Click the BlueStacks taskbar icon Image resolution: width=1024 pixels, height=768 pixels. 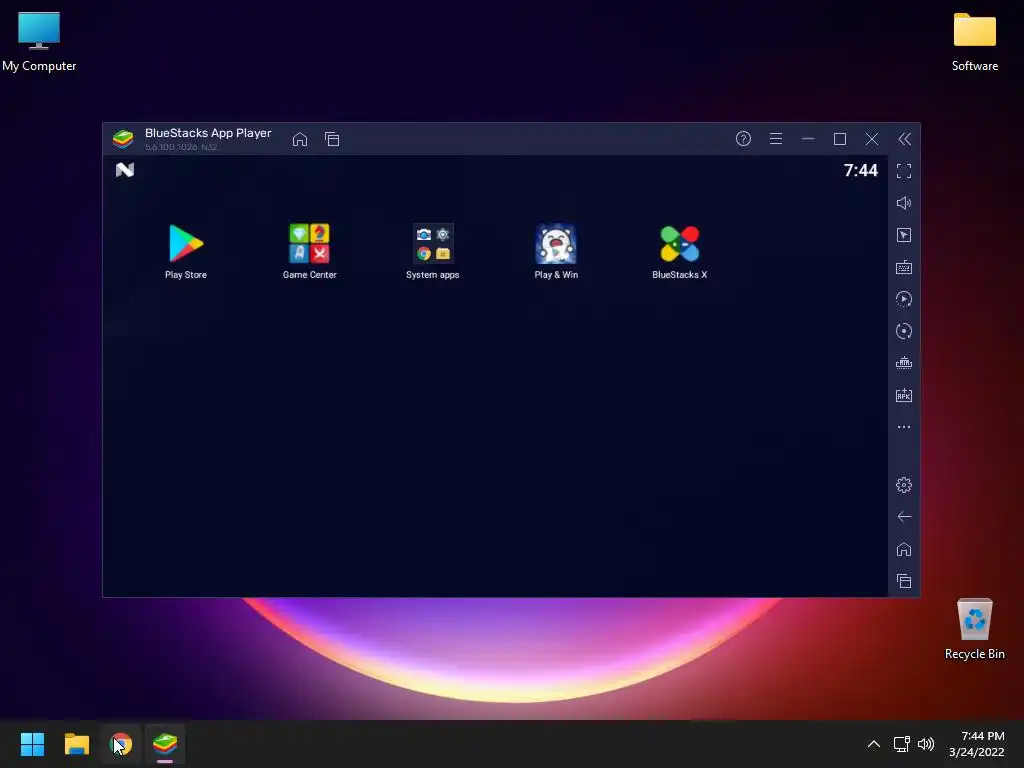[x=165, y=744]
